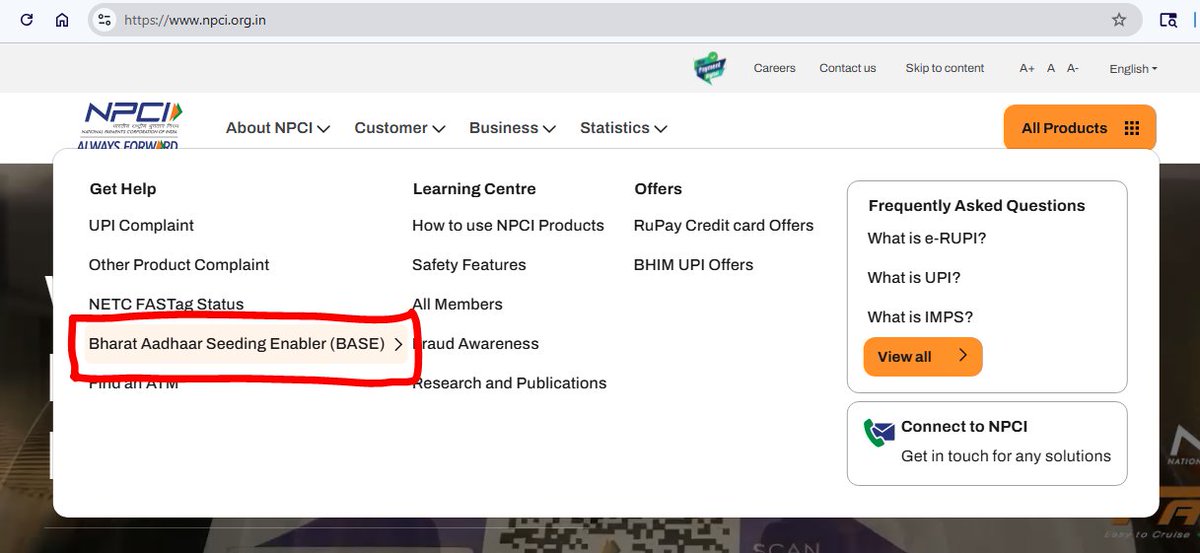This screenshot has width=1200, height=553.
Task: Expand the Business menu
Action: 512,128
